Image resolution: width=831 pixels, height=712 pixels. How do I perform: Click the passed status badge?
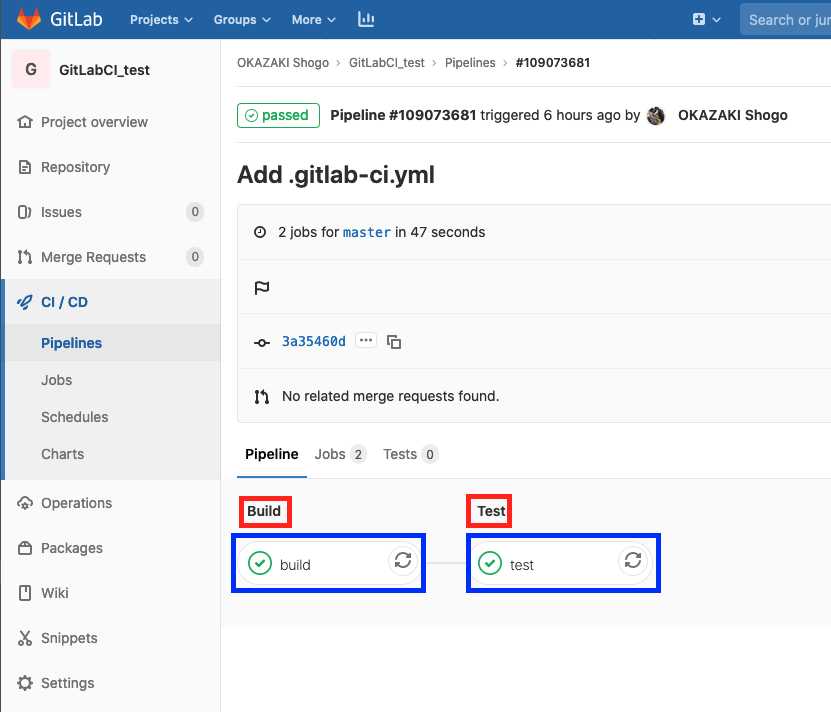pos(278,115)
